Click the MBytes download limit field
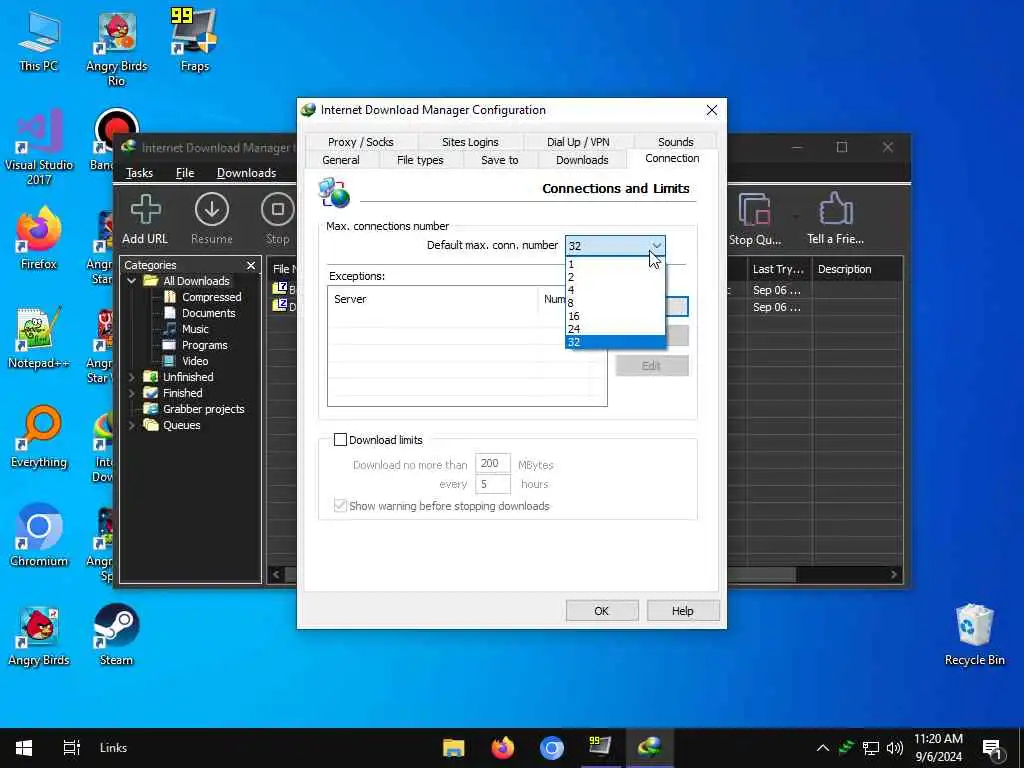1024x768 pixels. (x=492, y=464)
